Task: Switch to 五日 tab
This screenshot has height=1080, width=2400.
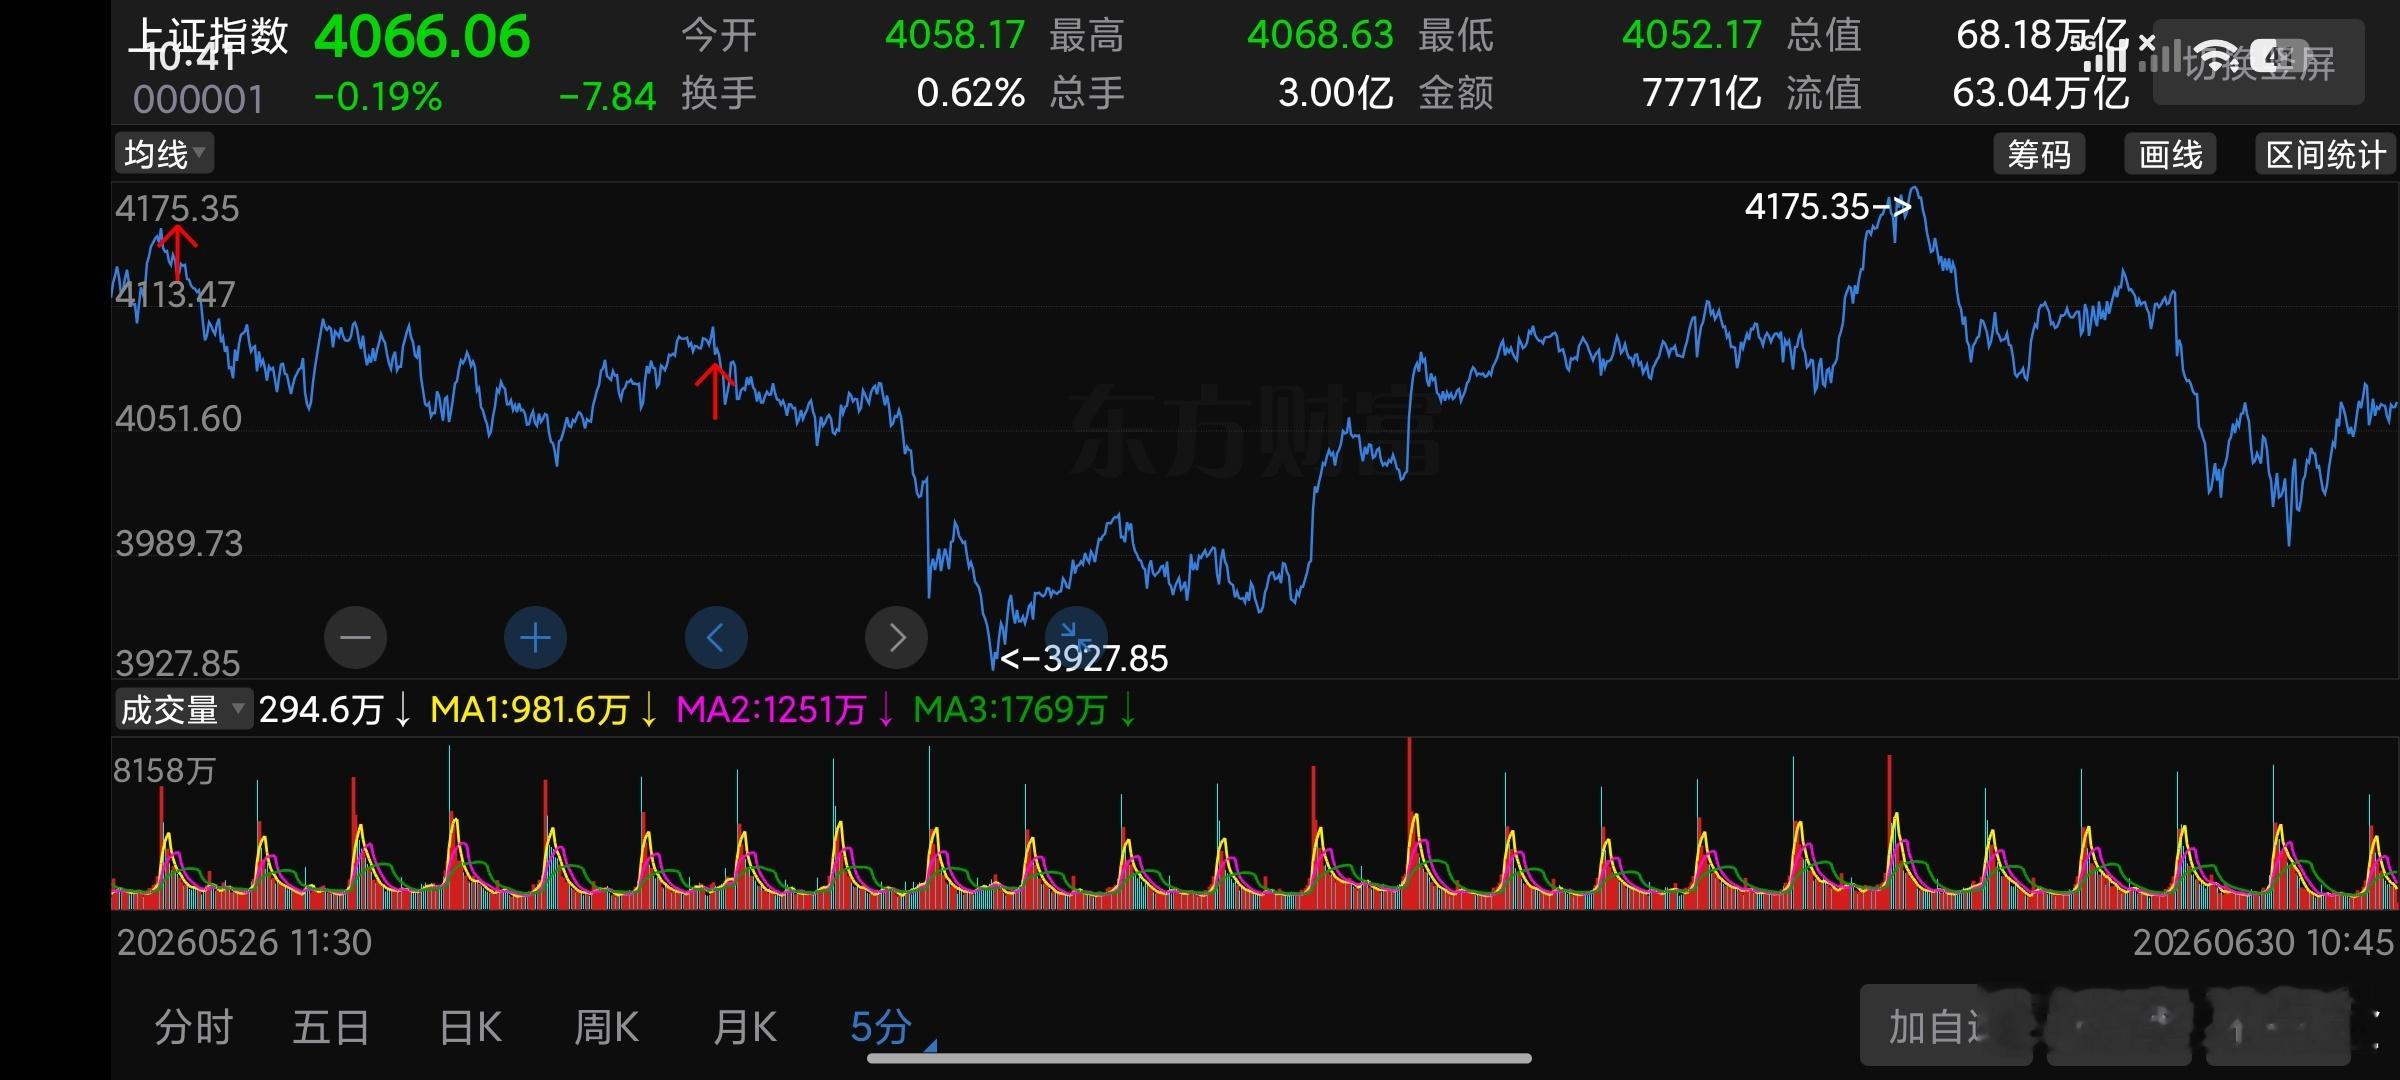Action: tap(331, 1027)
